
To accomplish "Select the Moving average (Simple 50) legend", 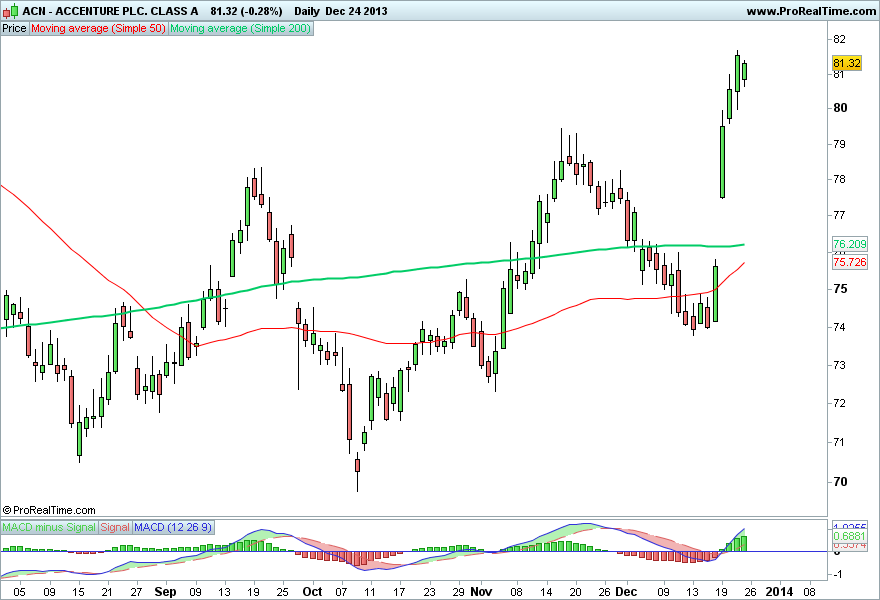I will click(98, 28).
